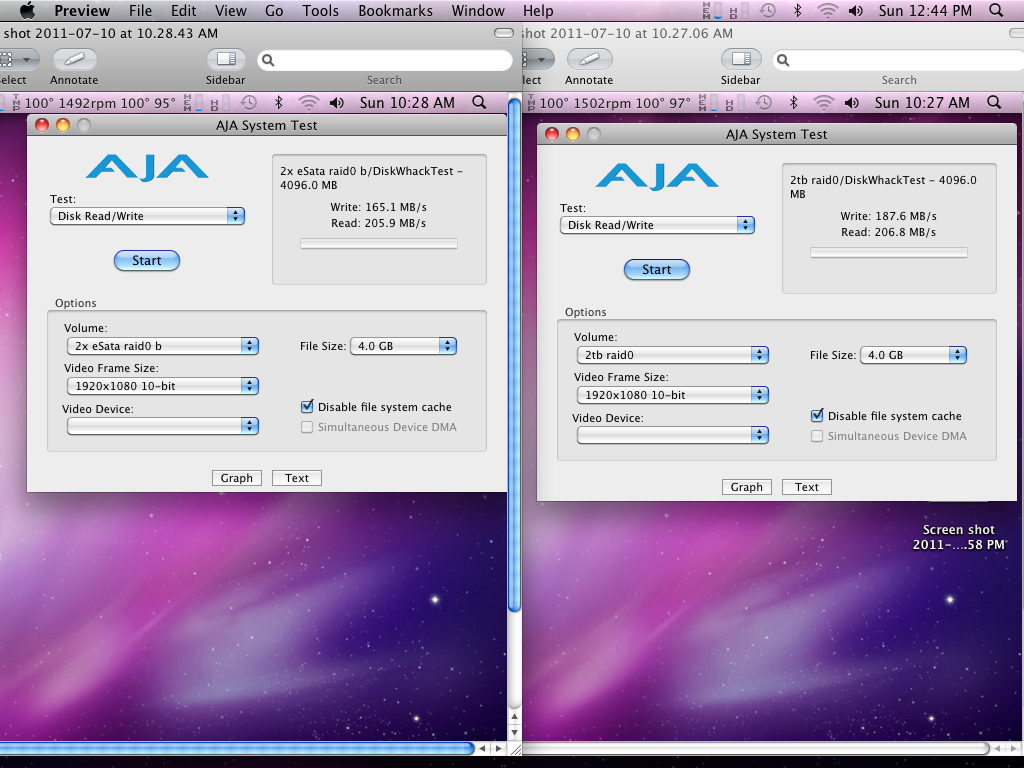Click the Time Machine icon in the left screenshot's menu bar
This screenshot has height=768, width=1024.
click(249, 103)
